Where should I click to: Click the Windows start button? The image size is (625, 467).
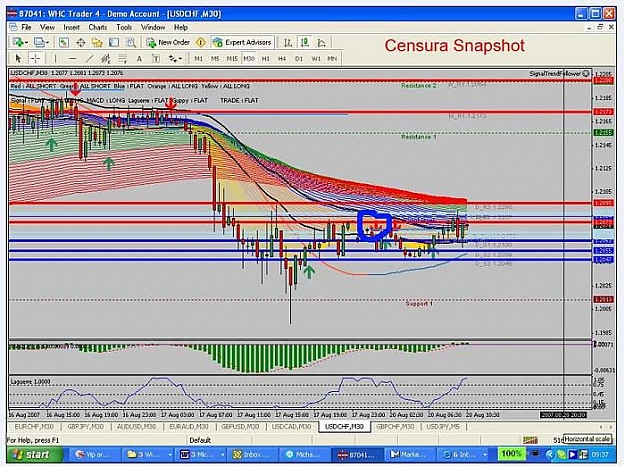pyautogui.click(x=34, y=454)
